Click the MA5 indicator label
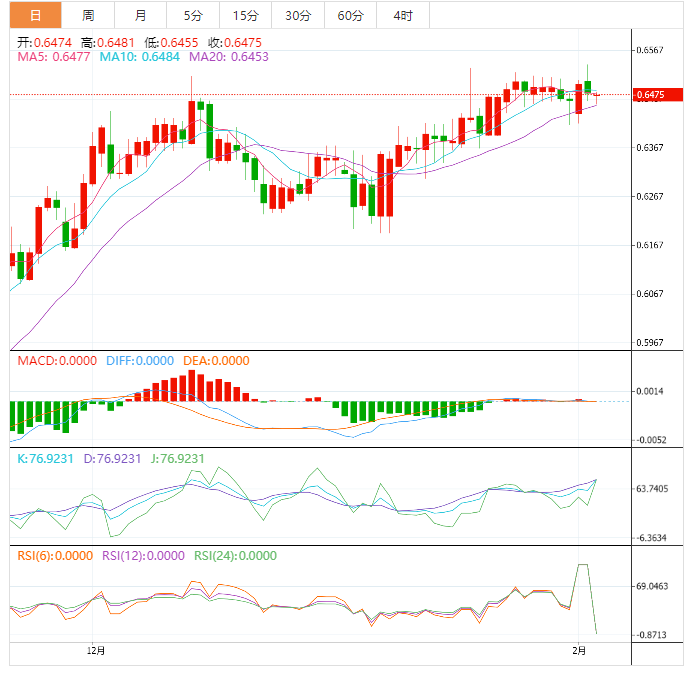 point(56,58)
